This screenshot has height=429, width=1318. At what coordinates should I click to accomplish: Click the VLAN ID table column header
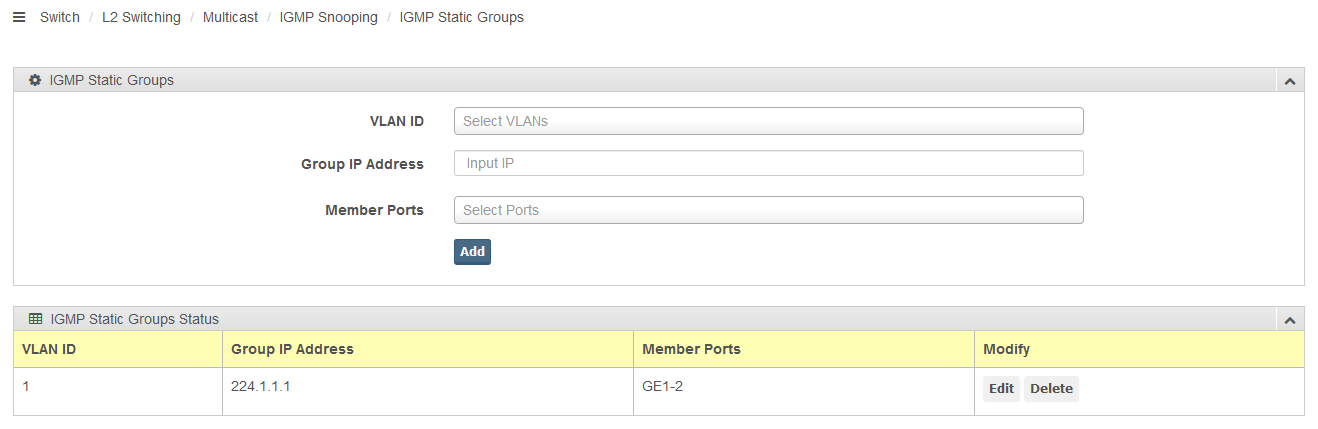coord(49,349)
